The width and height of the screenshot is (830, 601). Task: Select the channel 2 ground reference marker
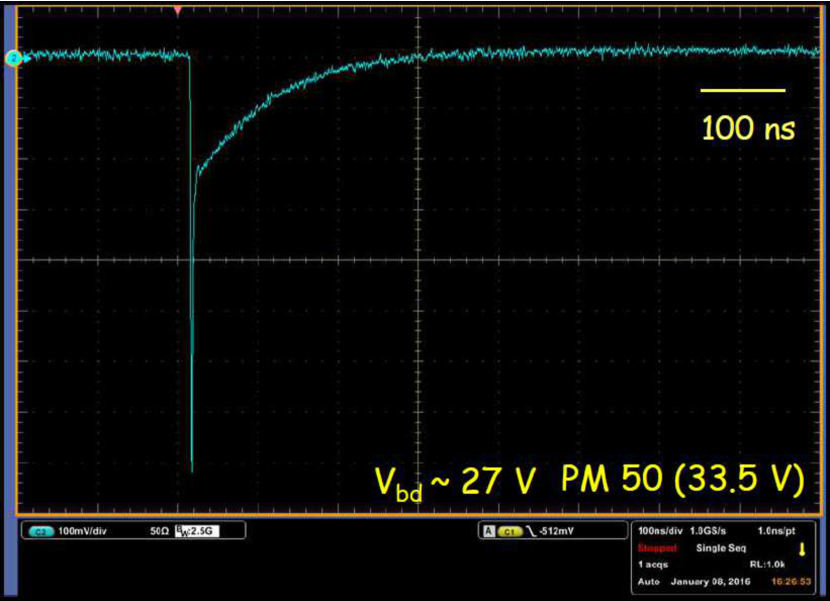(14, 58)
